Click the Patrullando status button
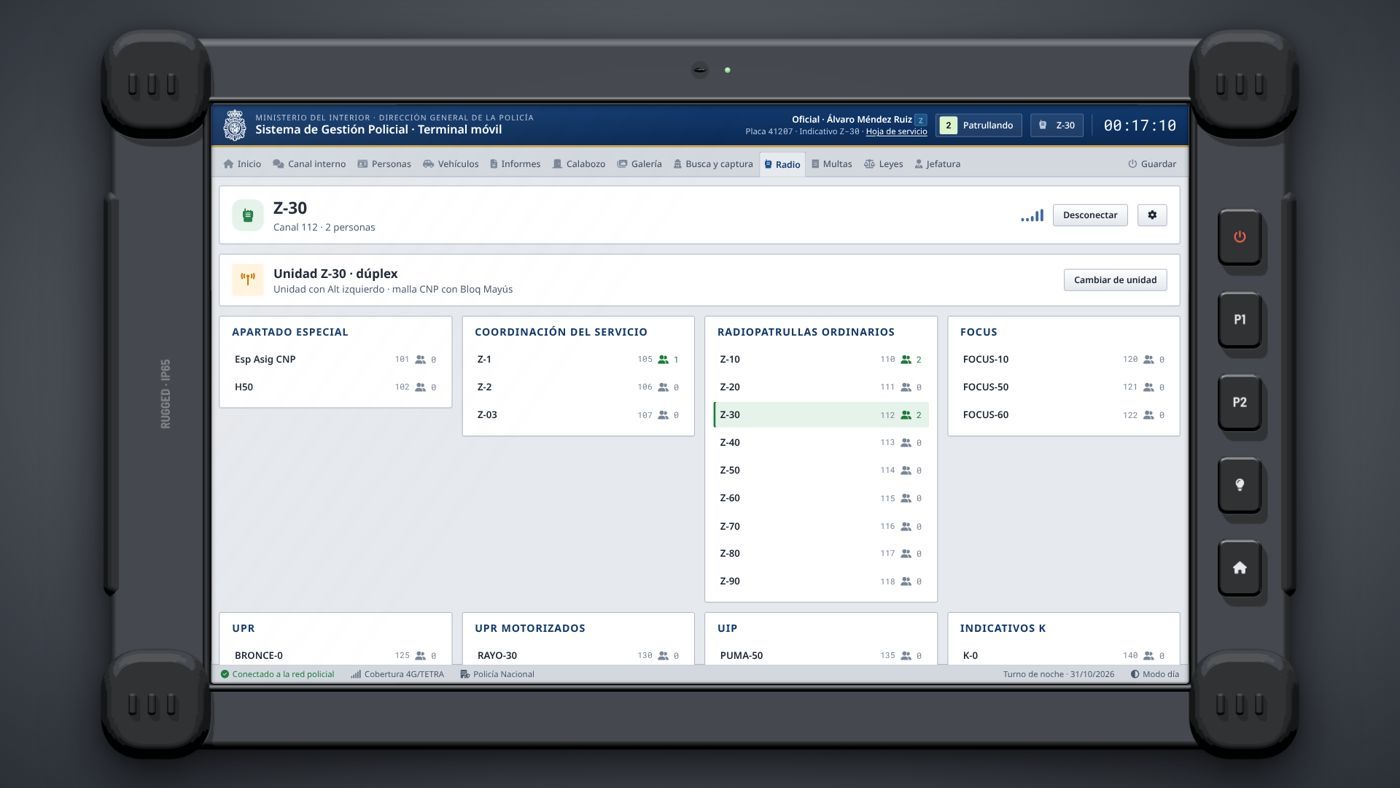The height and width of the screenshot is (788, 1400). [978, 125]
